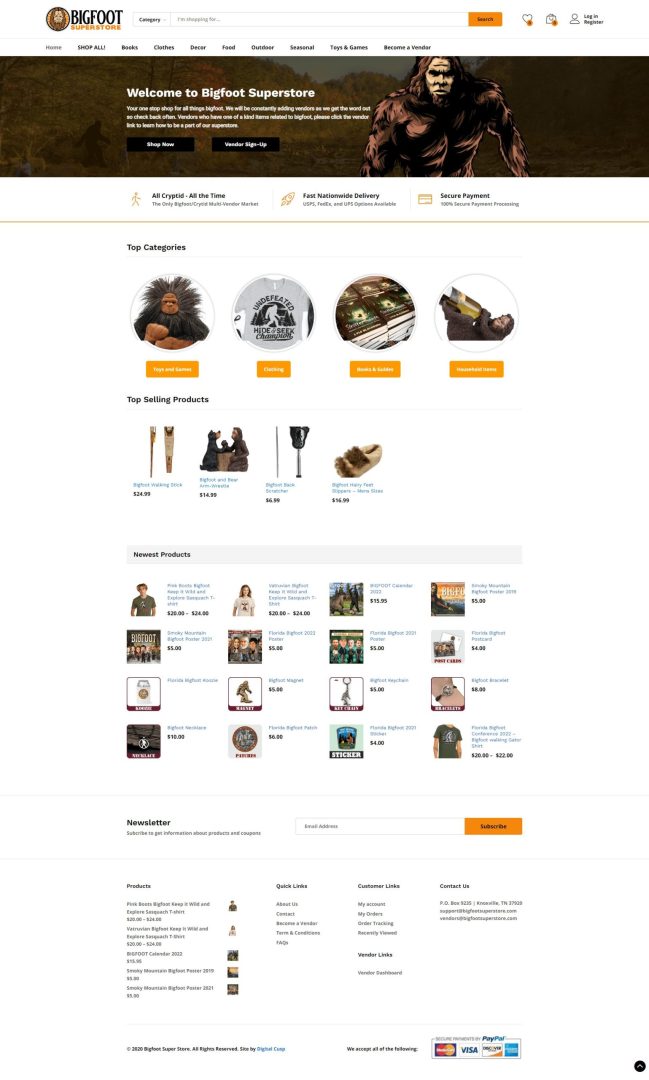Click the back-to-top arrow icon
The image size is (649, 1080).
pyautogui.click(x=639, y=1066)
